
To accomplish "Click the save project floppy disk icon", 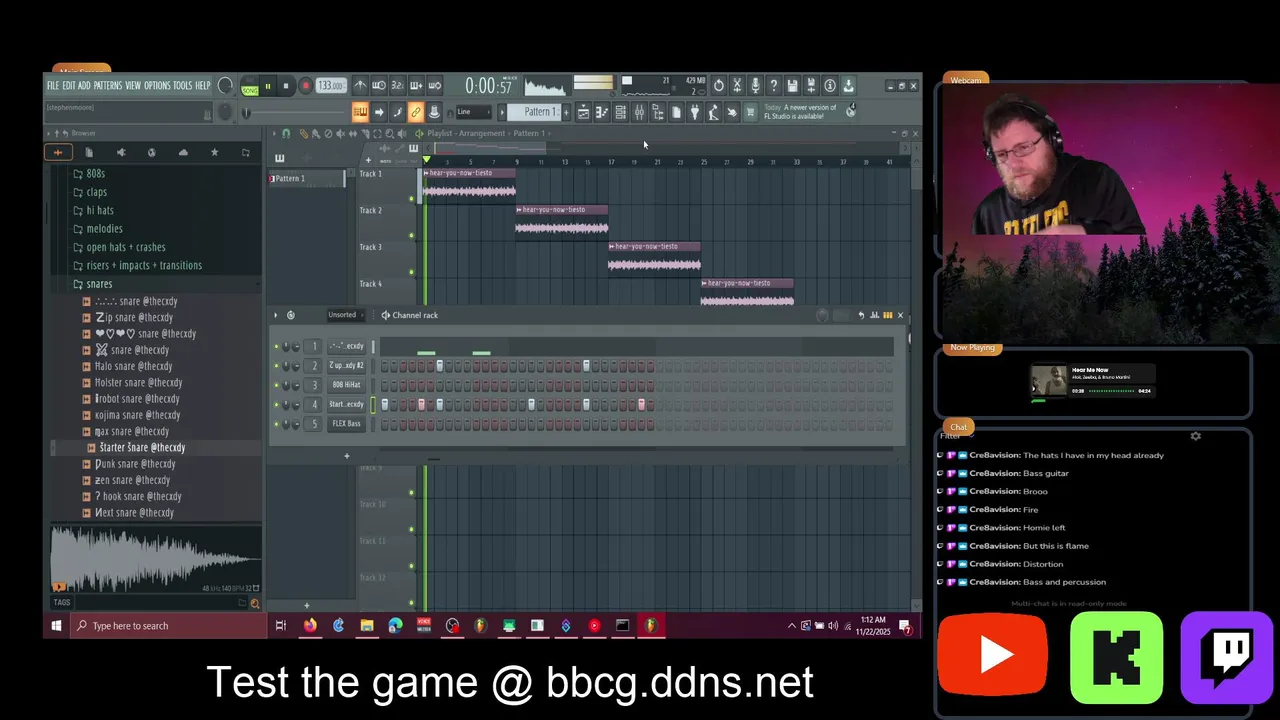I will pos(792,86).
